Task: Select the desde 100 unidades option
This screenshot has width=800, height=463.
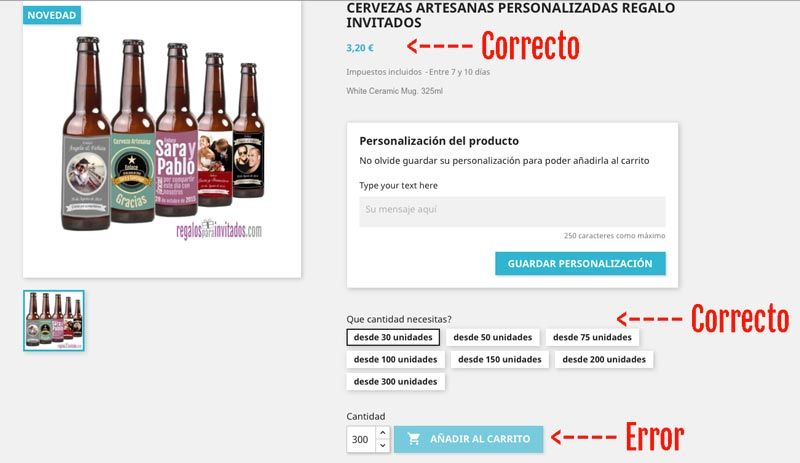Action: [x=395, y=359]
